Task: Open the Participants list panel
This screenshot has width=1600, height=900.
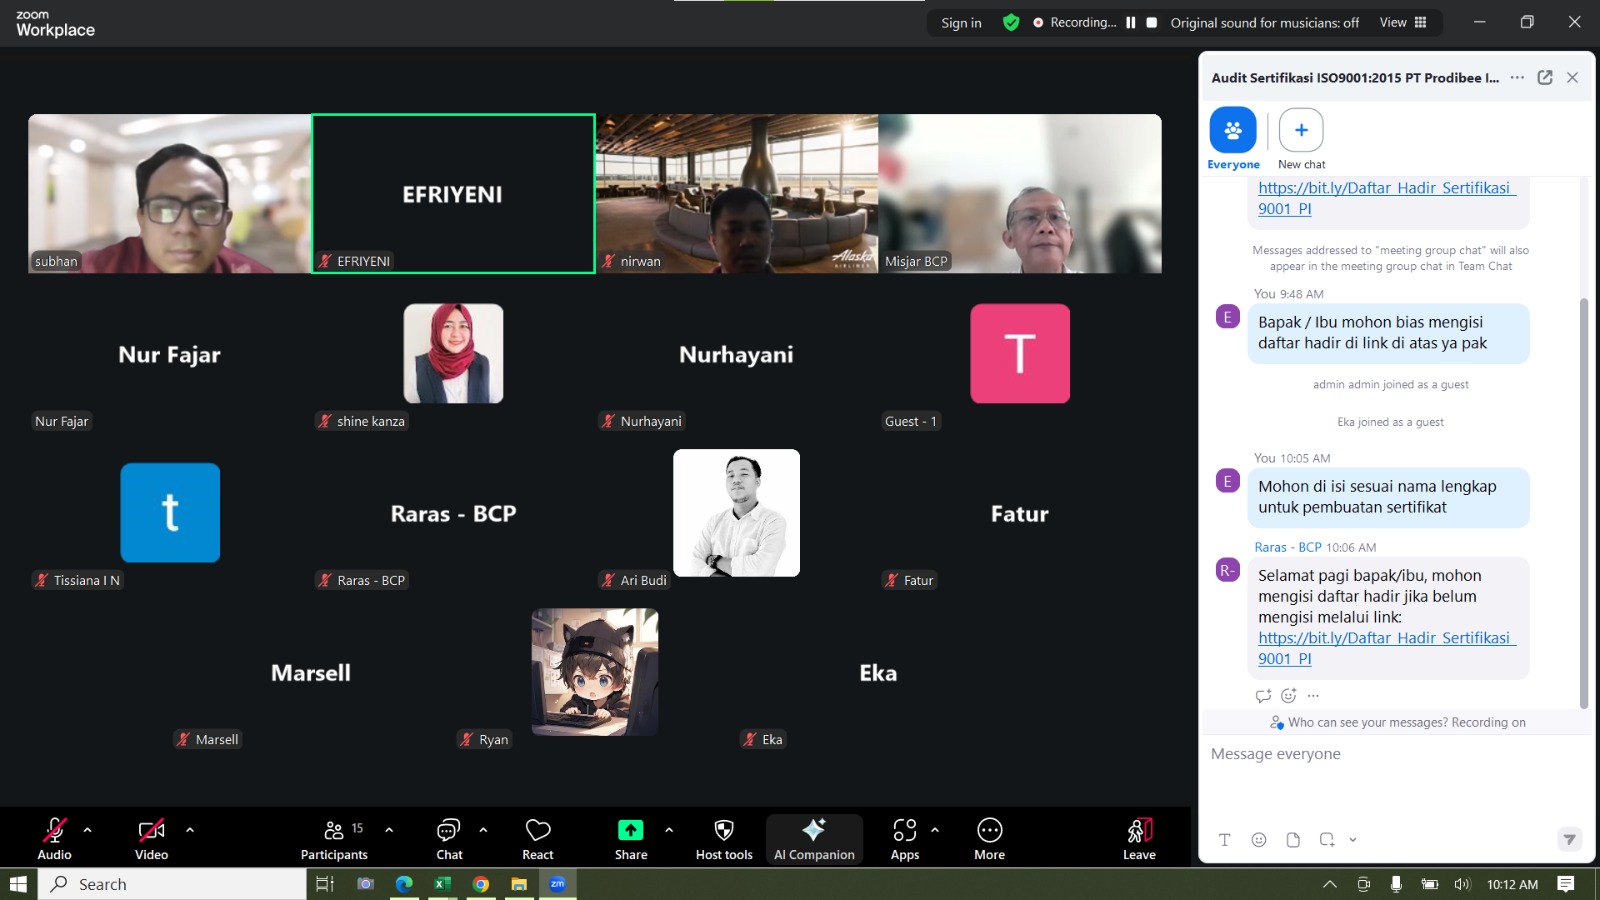Action: pyautogui.click(x=334, y=838)
